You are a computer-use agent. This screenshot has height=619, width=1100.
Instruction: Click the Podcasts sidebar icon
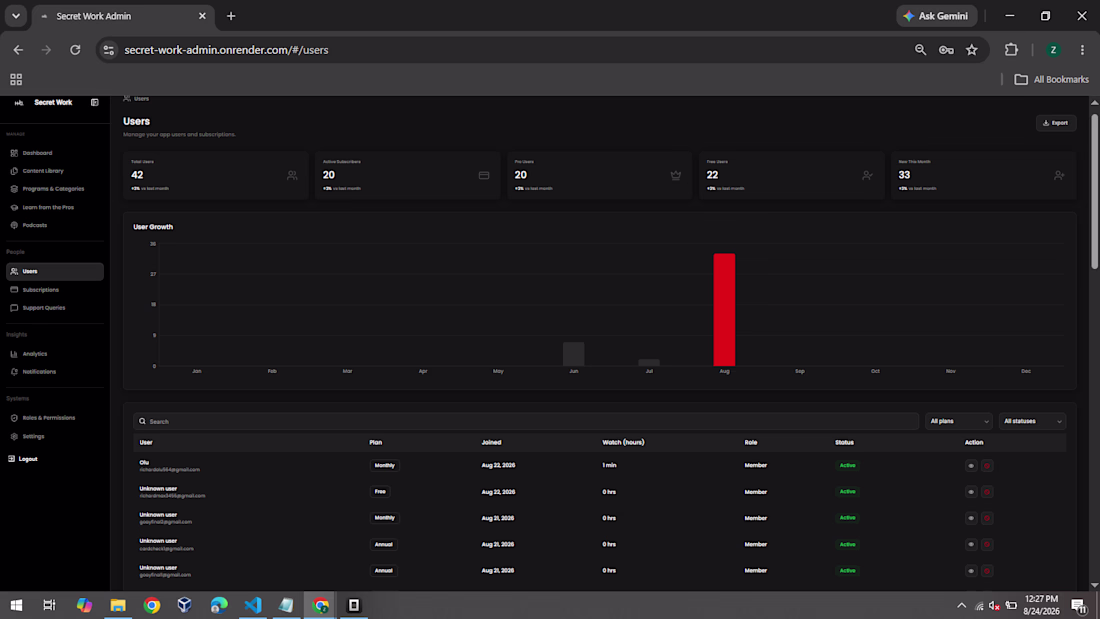tap(14, 225)
